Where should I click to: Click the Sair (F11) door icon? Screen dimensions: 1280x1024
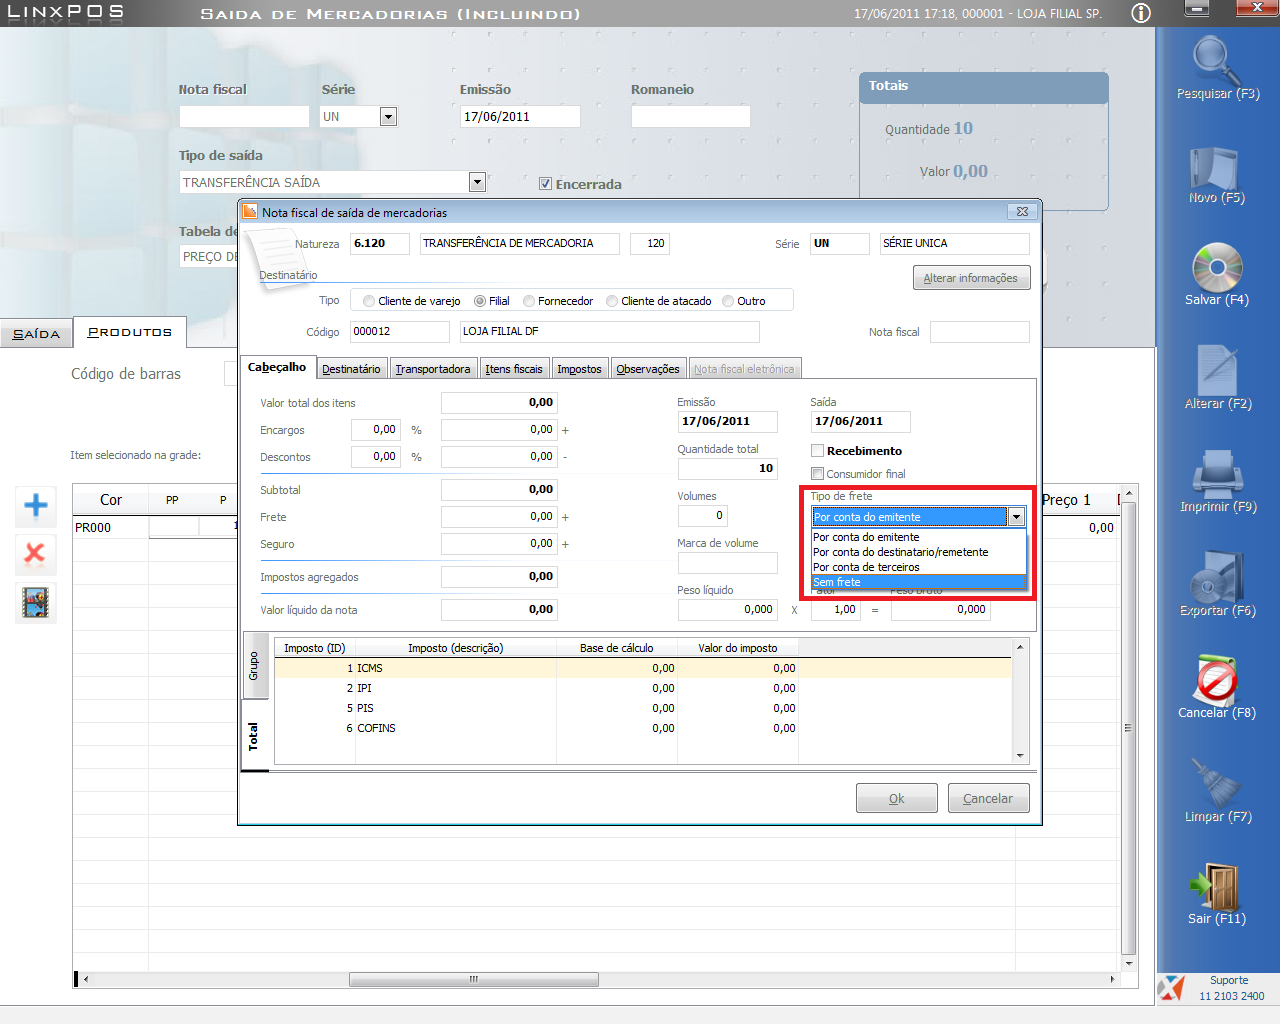[x=1216, y=886]
